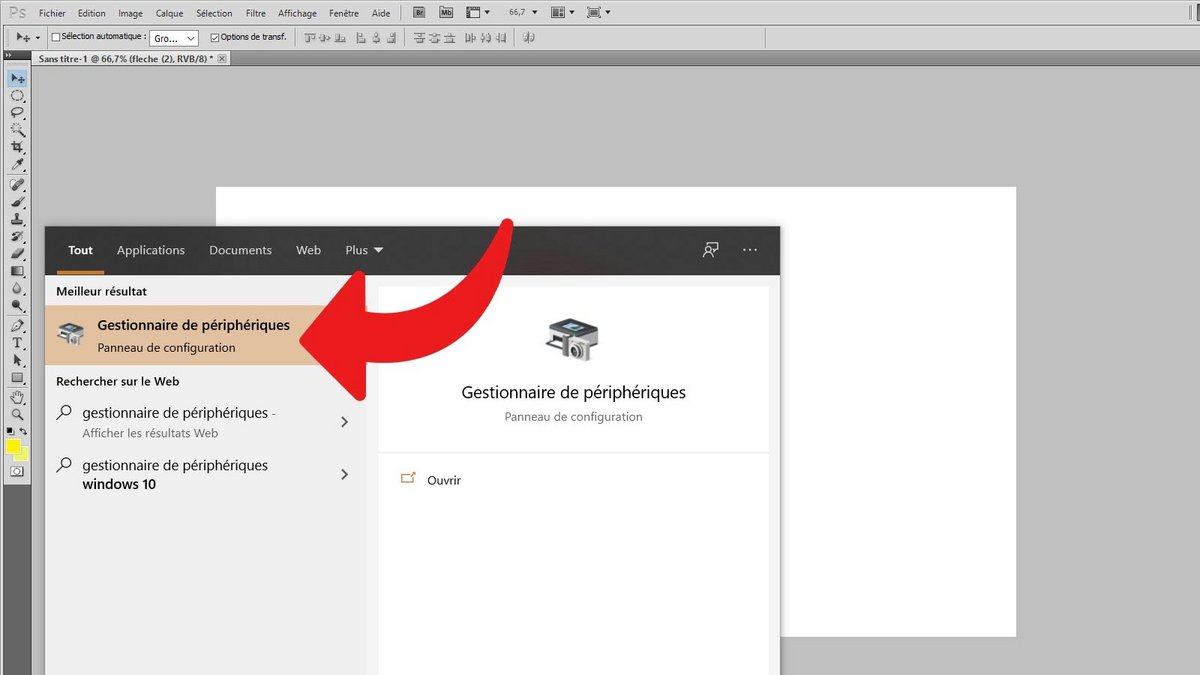Viewport: 1200px width, 675px height.
Task: Select the Eyedropper tool
Action: [x=18, y=164]
